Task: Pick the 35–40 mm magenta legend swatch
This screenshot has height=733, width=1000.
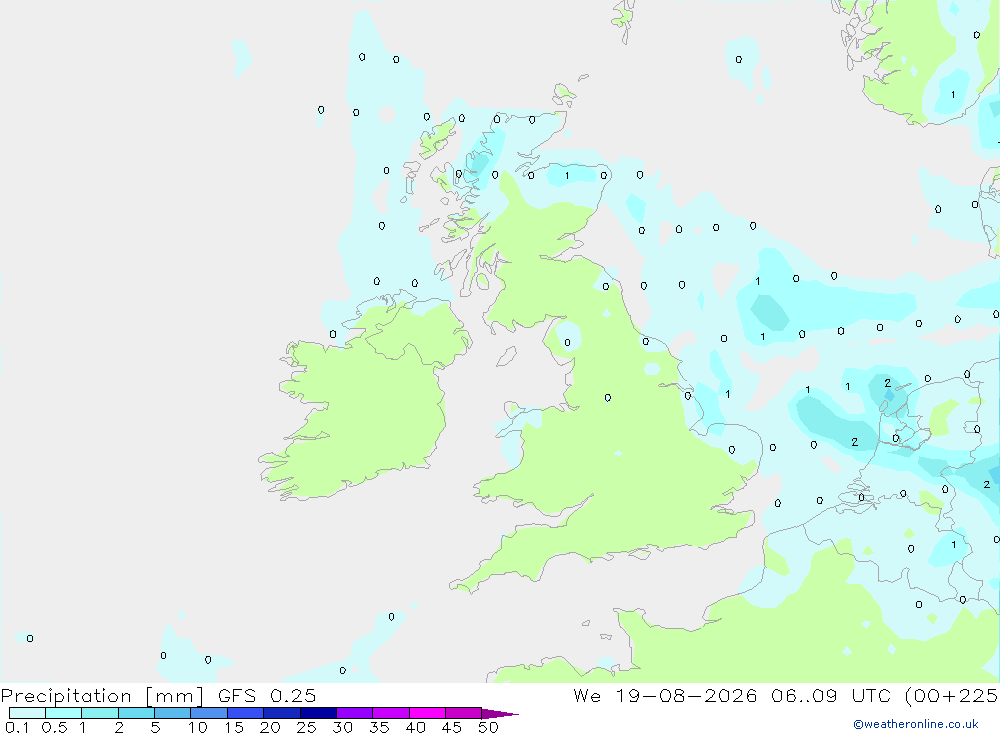Action: coord(391,713)
